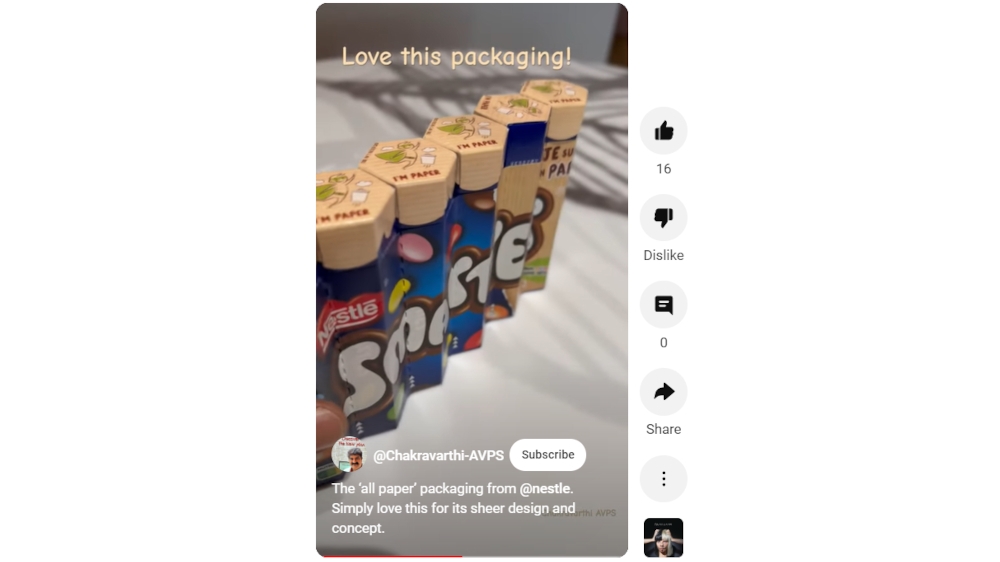Share this Short via the arrow icon
This screenshot has height=562, width=1000.
pyautogui.click(x=663, y=392)
